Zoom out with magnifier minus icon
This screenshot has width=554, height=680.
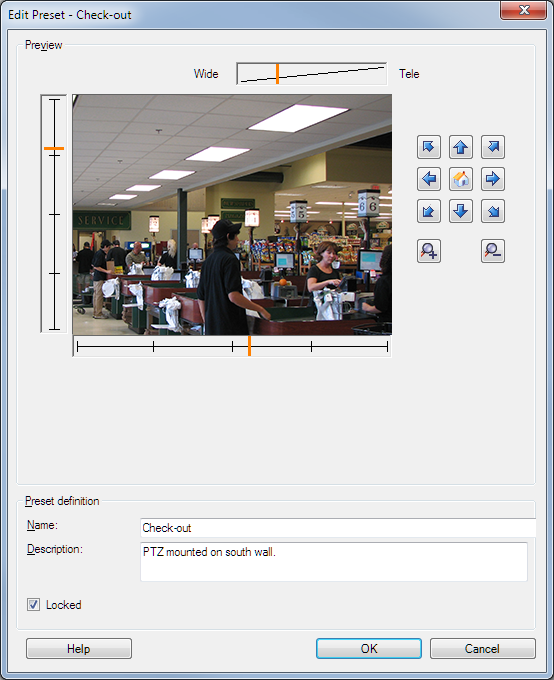pyautogui.click(x=493, y=251)
